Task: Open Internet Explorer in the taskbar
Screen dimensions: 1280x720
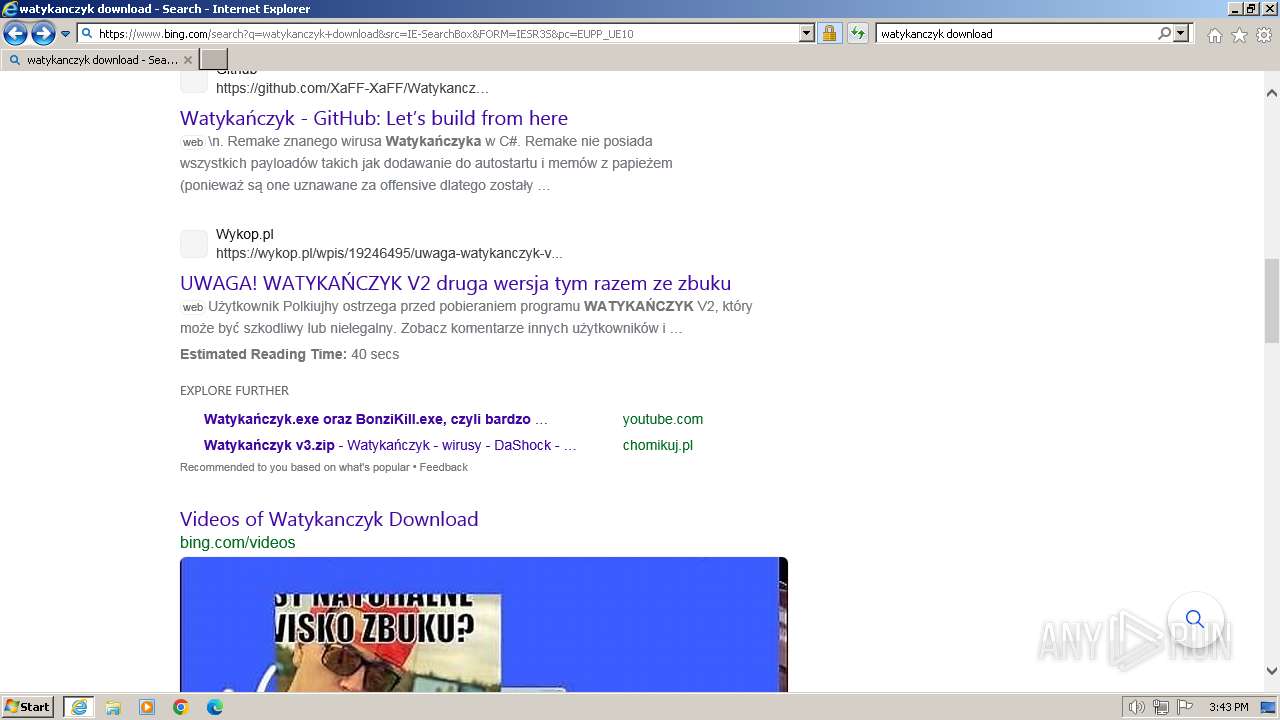Action: (79, 707)
